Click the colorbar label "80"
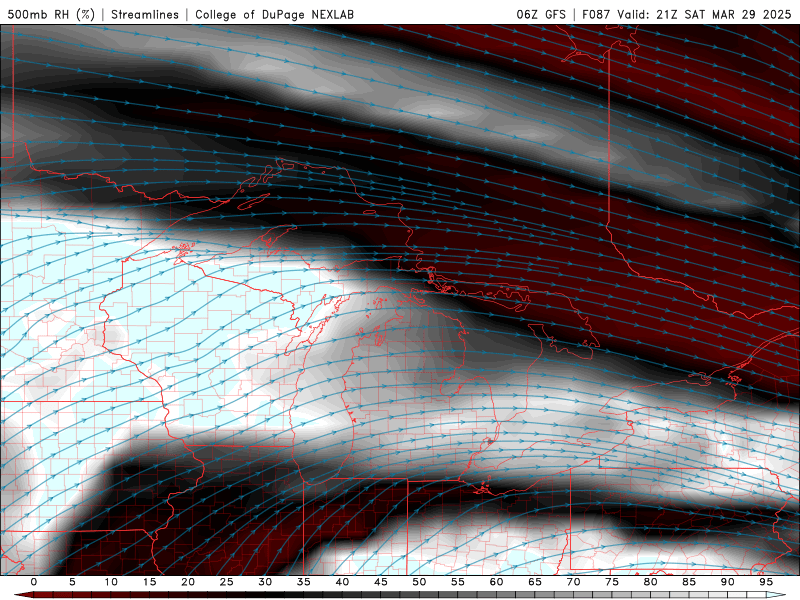 [x=650, y=582]
